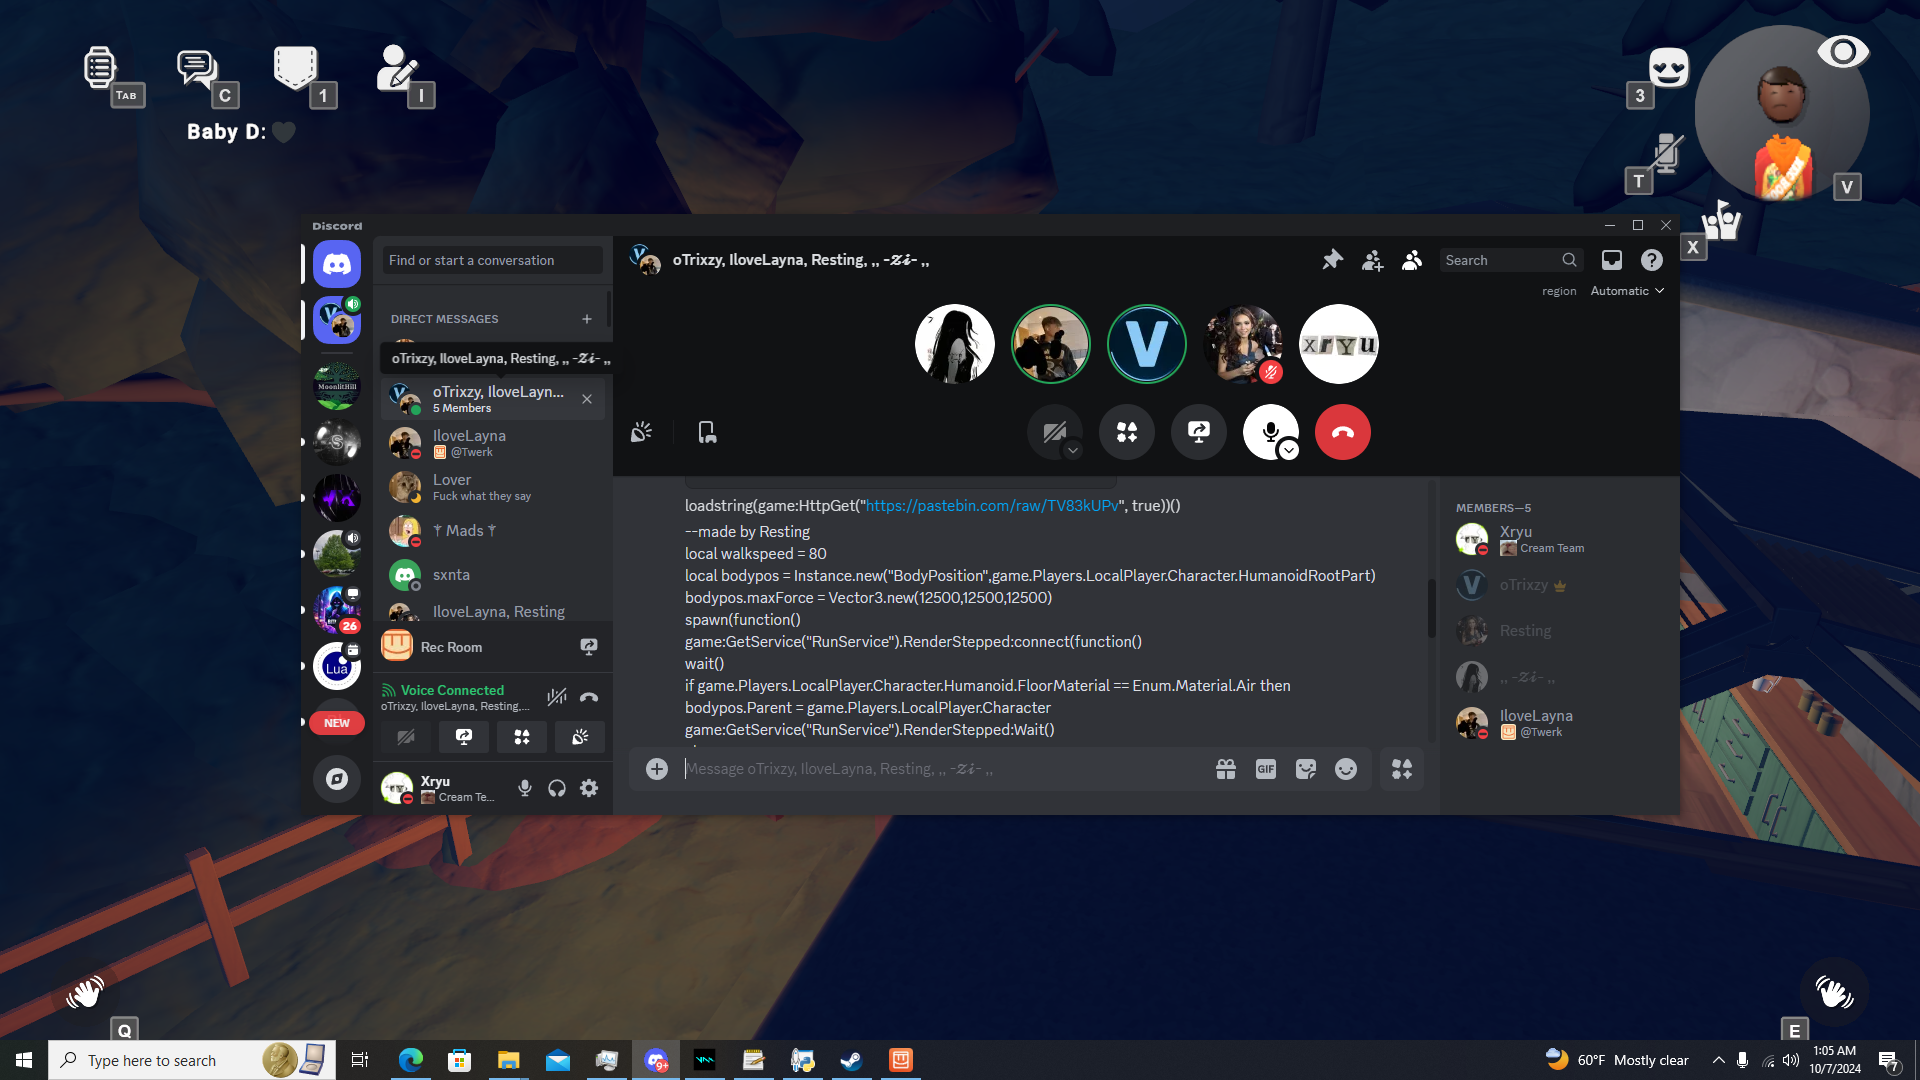Expand region Automatic dropdown
The image size is (1920, 1080).
[1627, 291]
